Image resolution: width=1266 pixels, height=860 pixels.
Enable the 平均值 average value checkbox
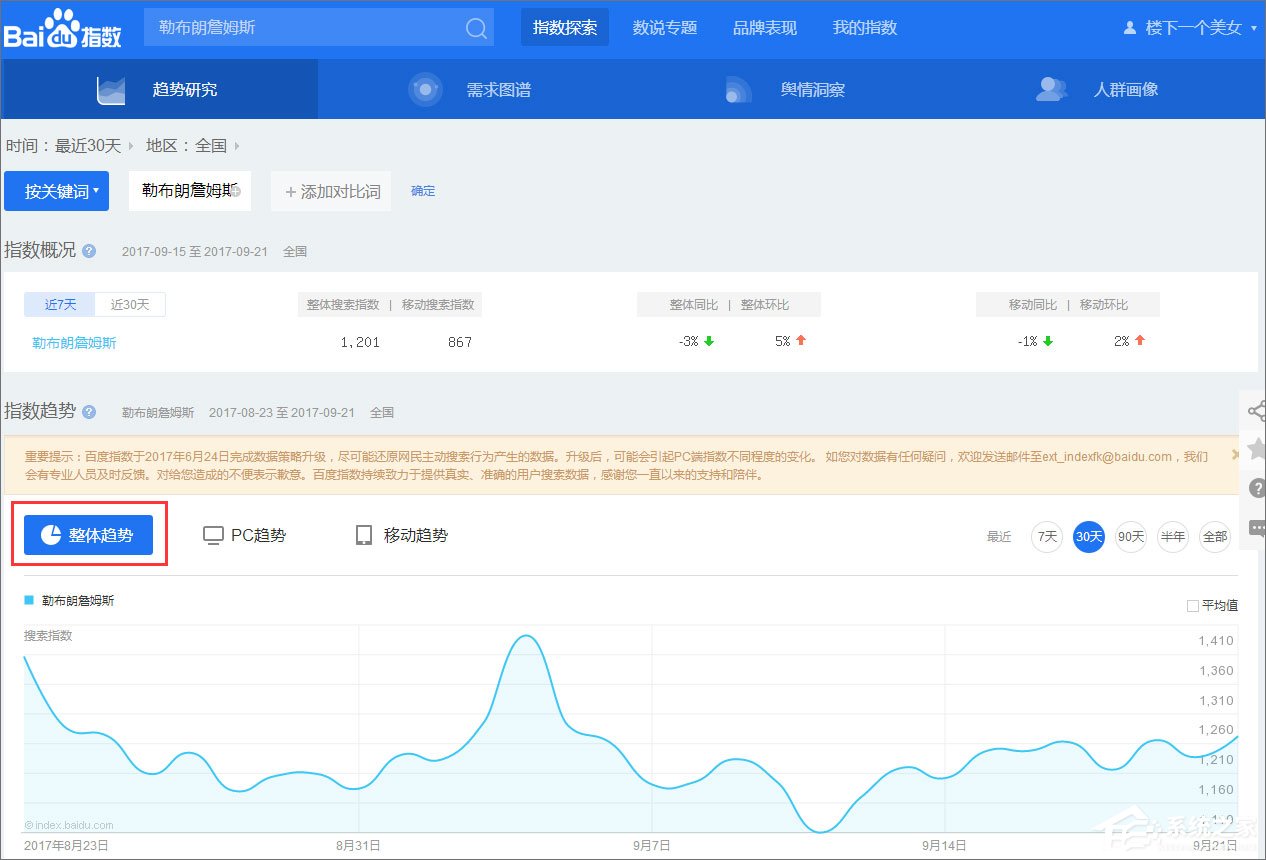tap(1191, 605)
